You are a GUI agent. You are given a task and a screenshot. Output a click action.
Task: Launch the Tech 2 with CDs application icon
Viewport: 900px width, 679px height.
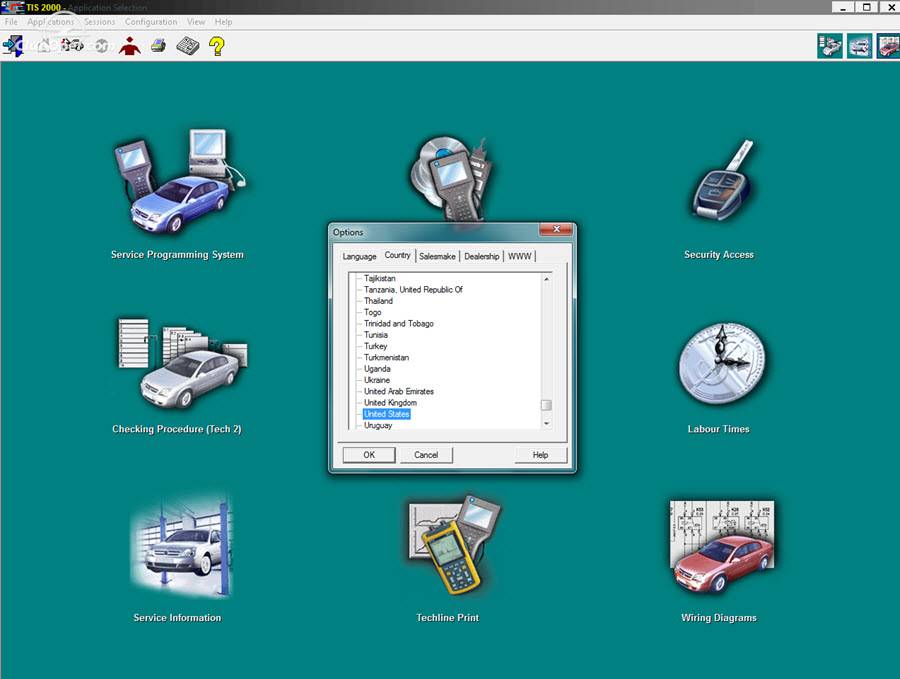(451, 178)
